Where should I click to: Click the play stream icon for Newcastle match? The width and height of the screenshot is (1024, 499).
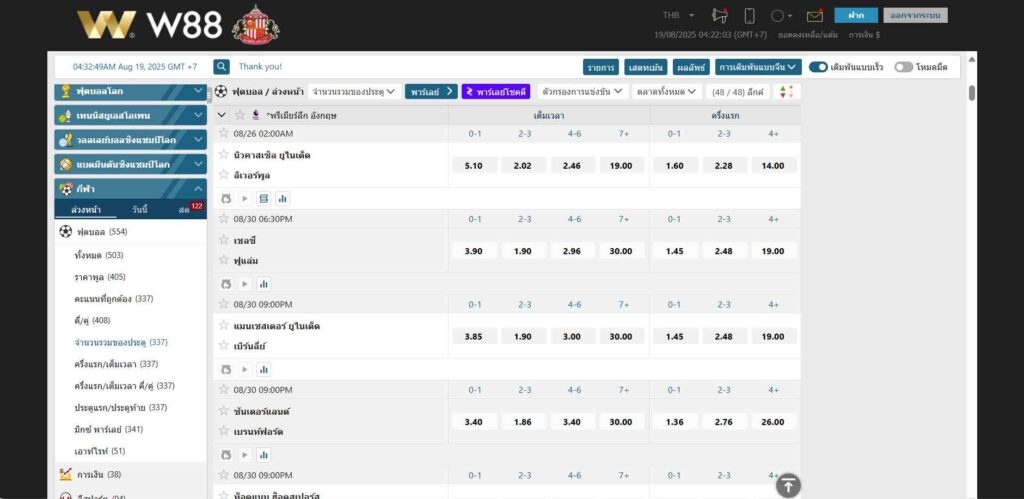coord(245,199)
